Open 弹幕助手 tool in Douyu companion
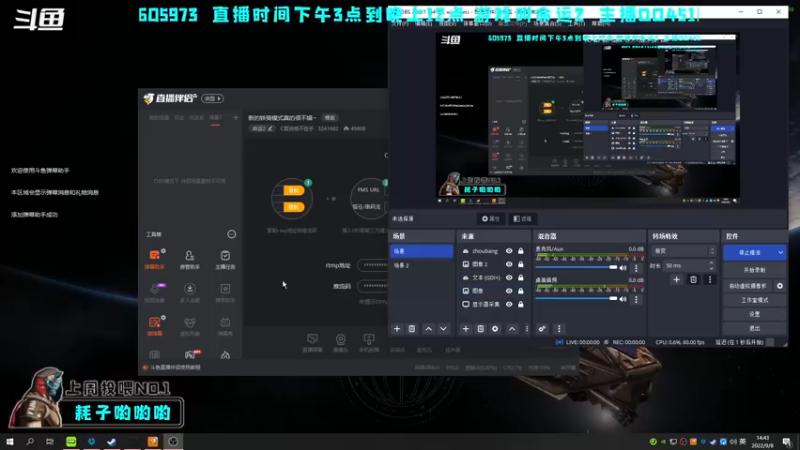 pos(155,259)
